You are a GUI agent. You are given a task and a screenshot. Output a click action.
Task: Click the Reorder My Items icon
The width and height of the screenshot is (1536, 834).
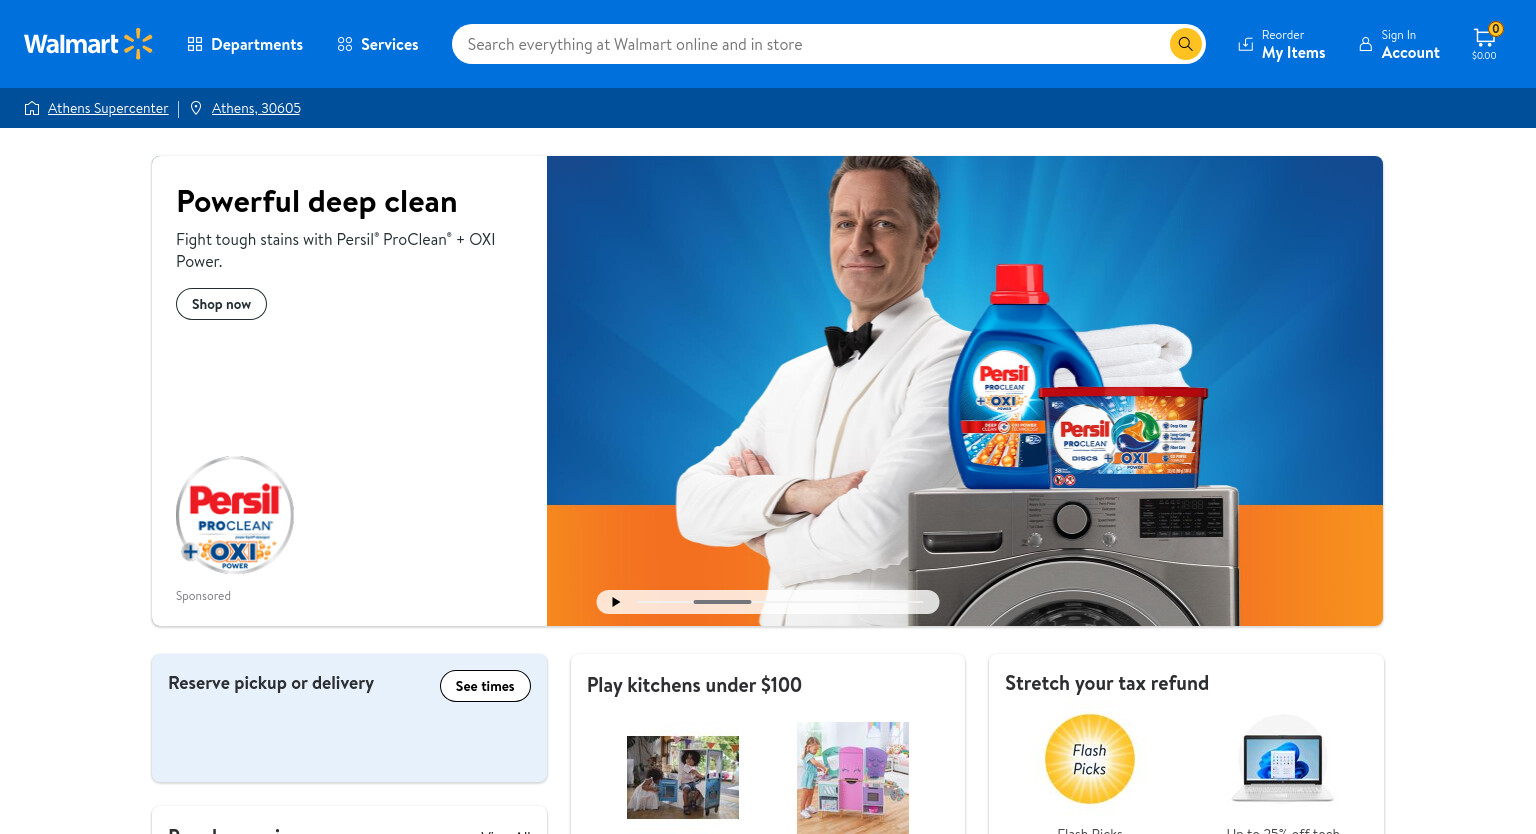(1245, 44)
